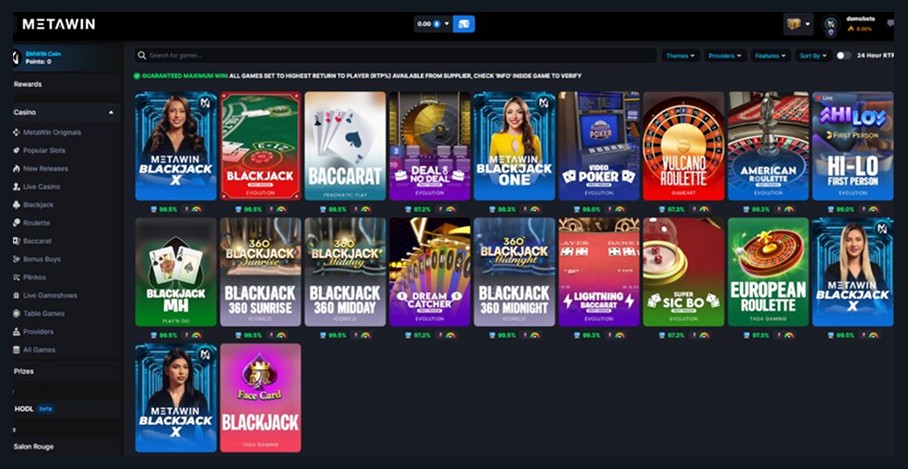Open the Salon Rouge link
Viewport: 908px width, 469px height.
click(34, 446)
